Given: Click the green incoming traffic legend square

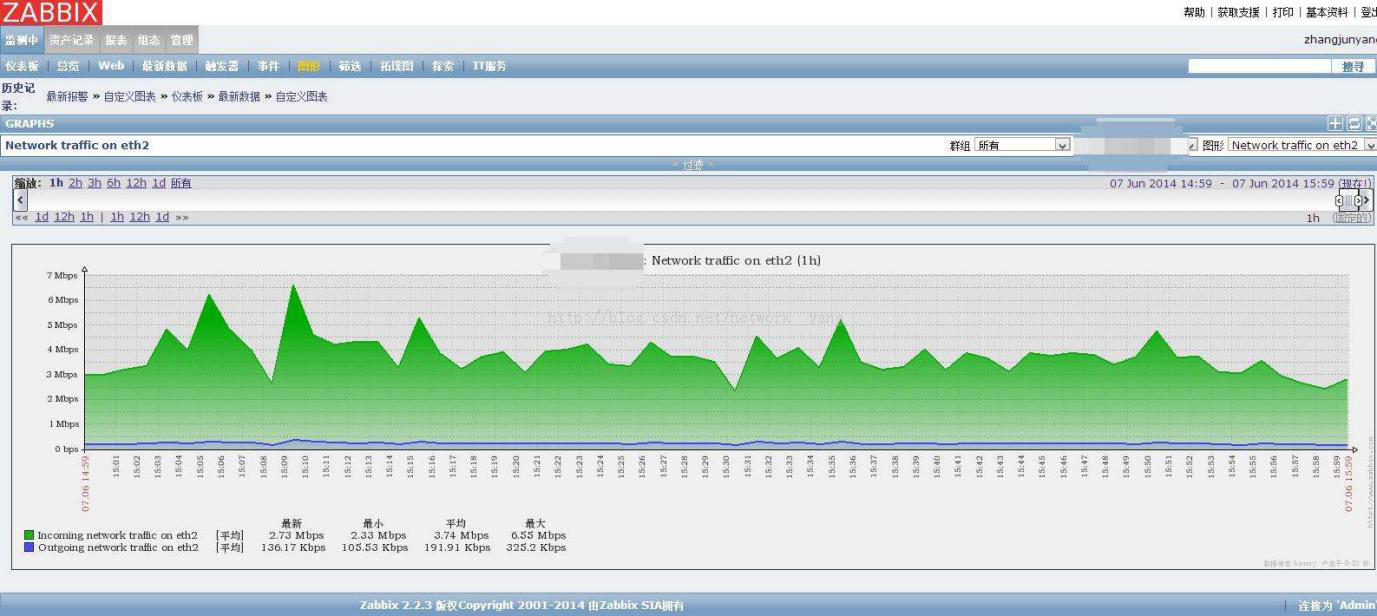Looking at the screenshot, I should (30, 535).
